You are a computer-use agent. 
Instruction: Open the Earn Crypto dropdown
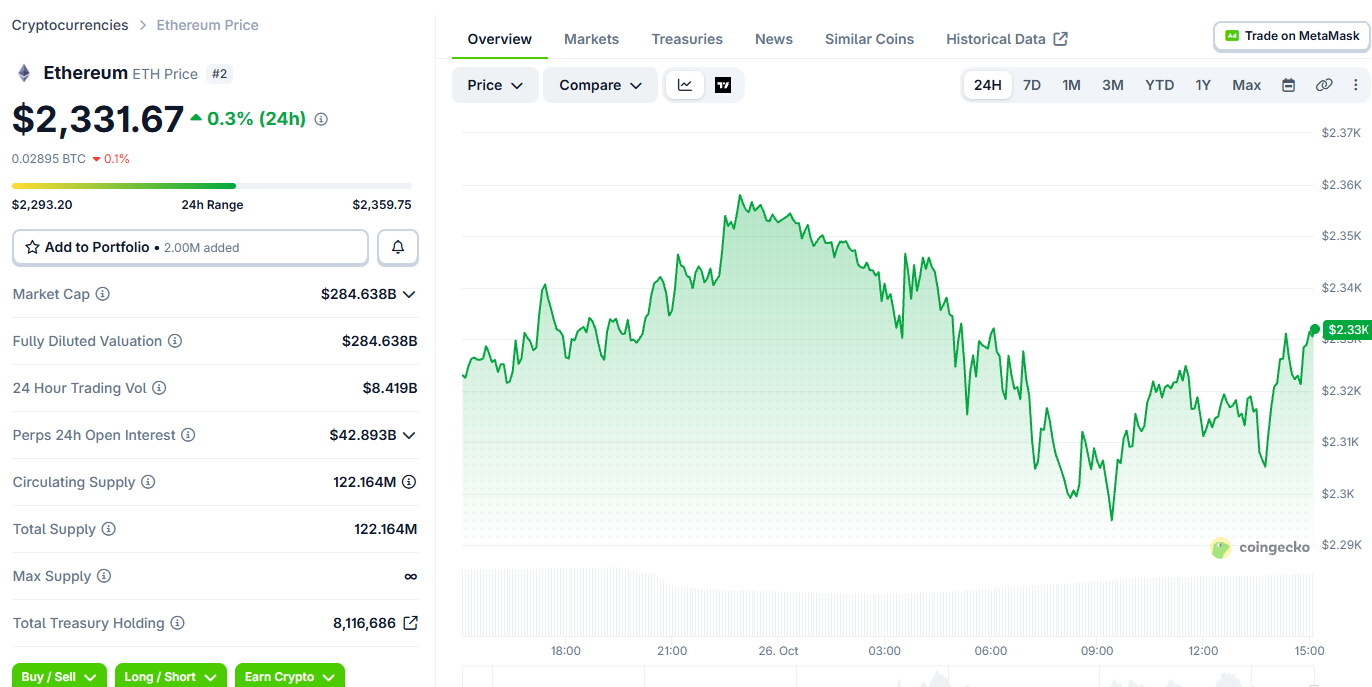point(290,676)
